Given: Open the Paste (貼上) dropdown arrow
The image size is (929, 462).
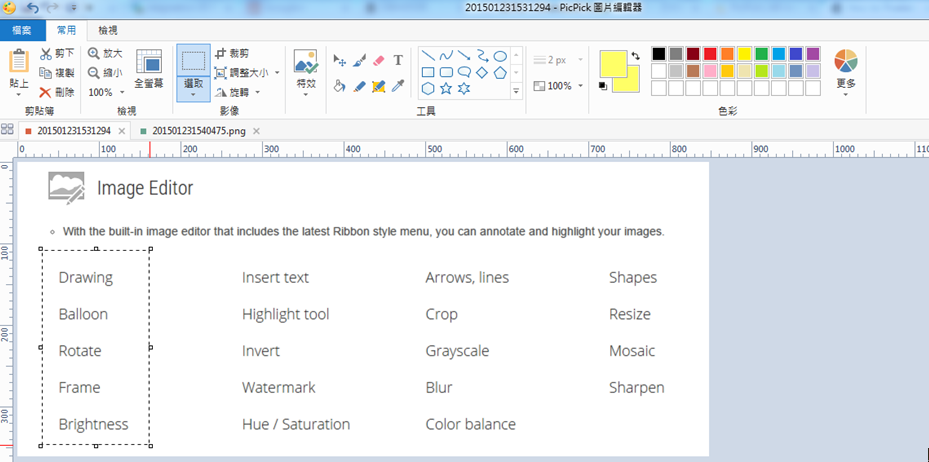Looking at the screenshot, I should click(19, 95).
